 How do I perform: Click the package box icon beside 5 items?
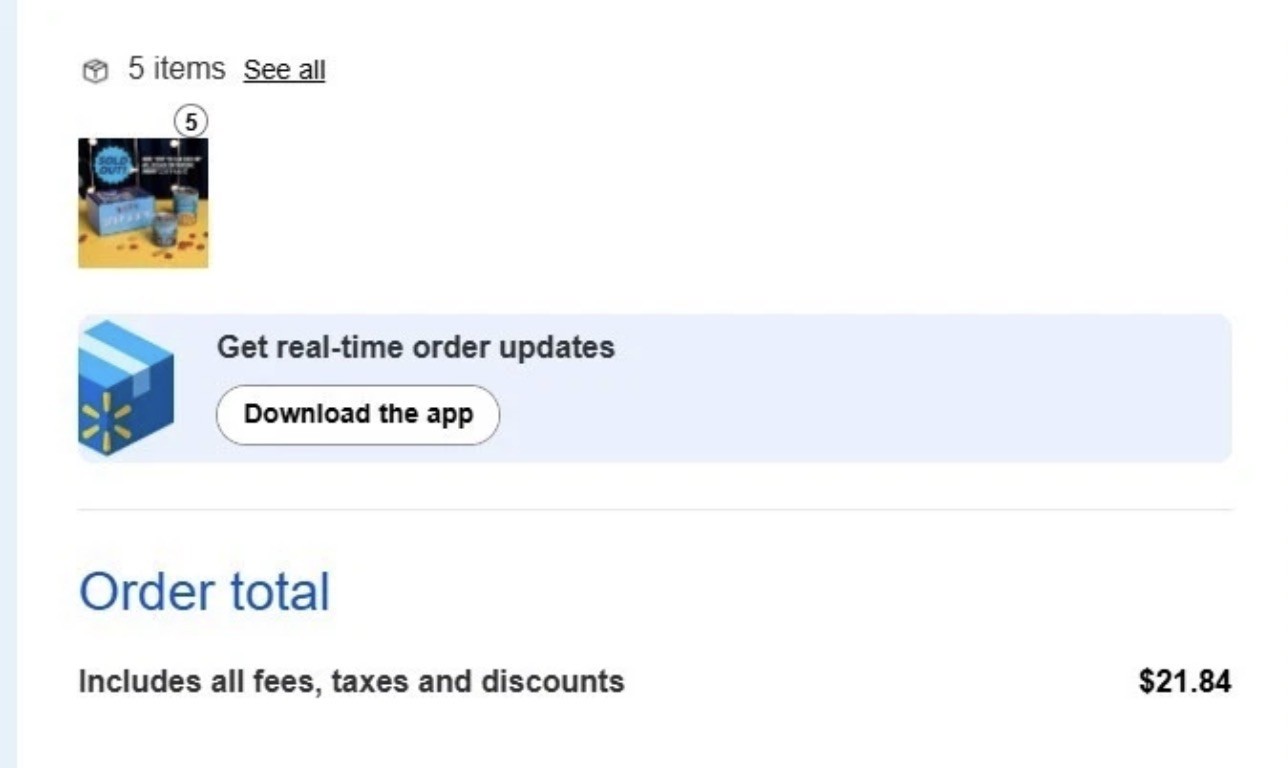pyautogui.click(x=95, y=71)
